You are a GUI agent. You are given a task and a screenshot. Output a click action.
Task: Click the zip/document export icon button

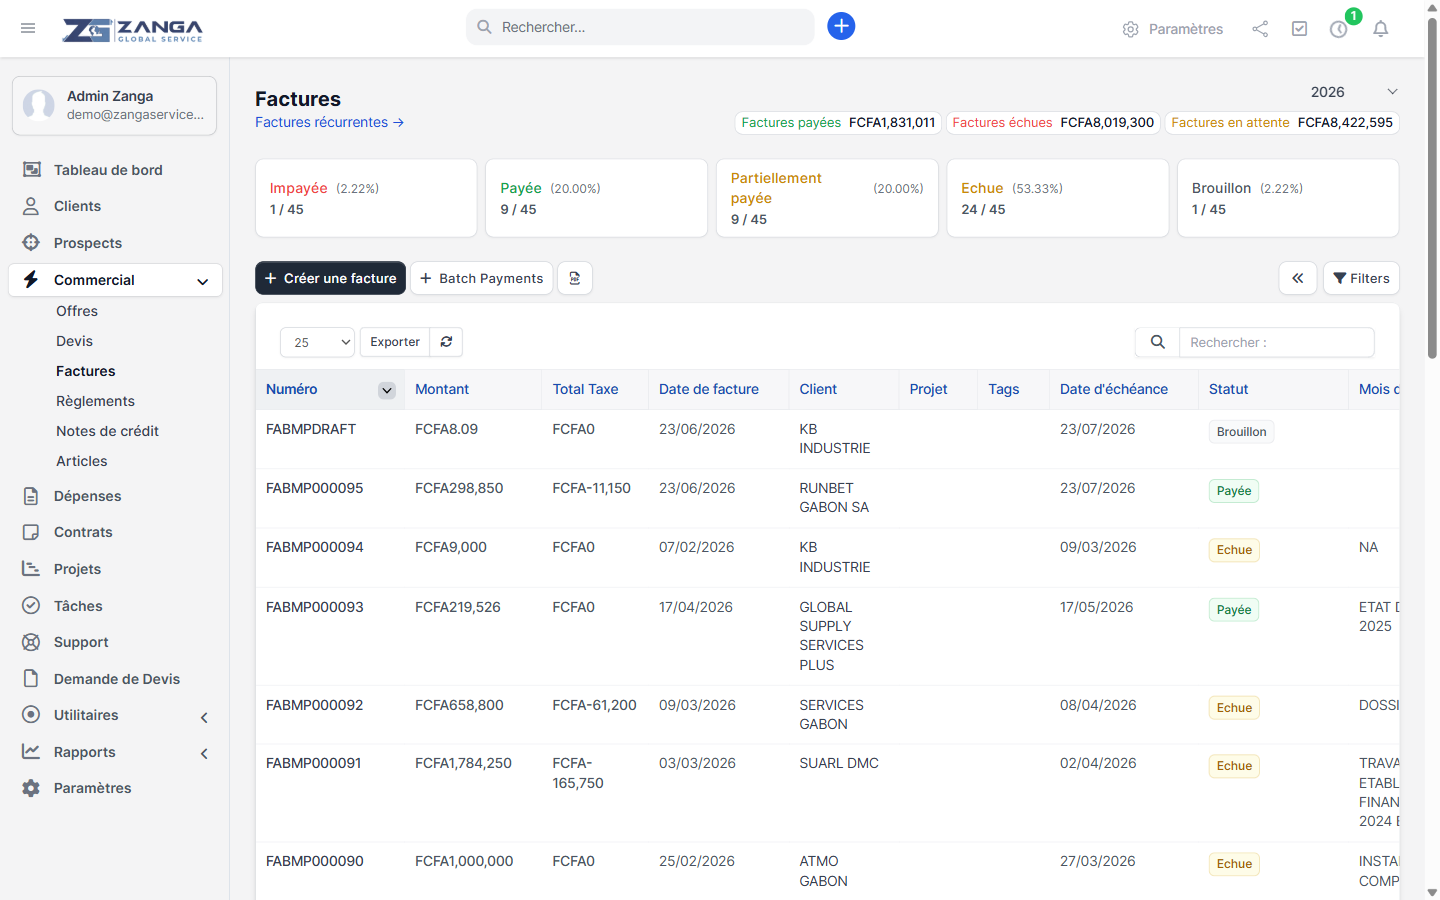575,278
